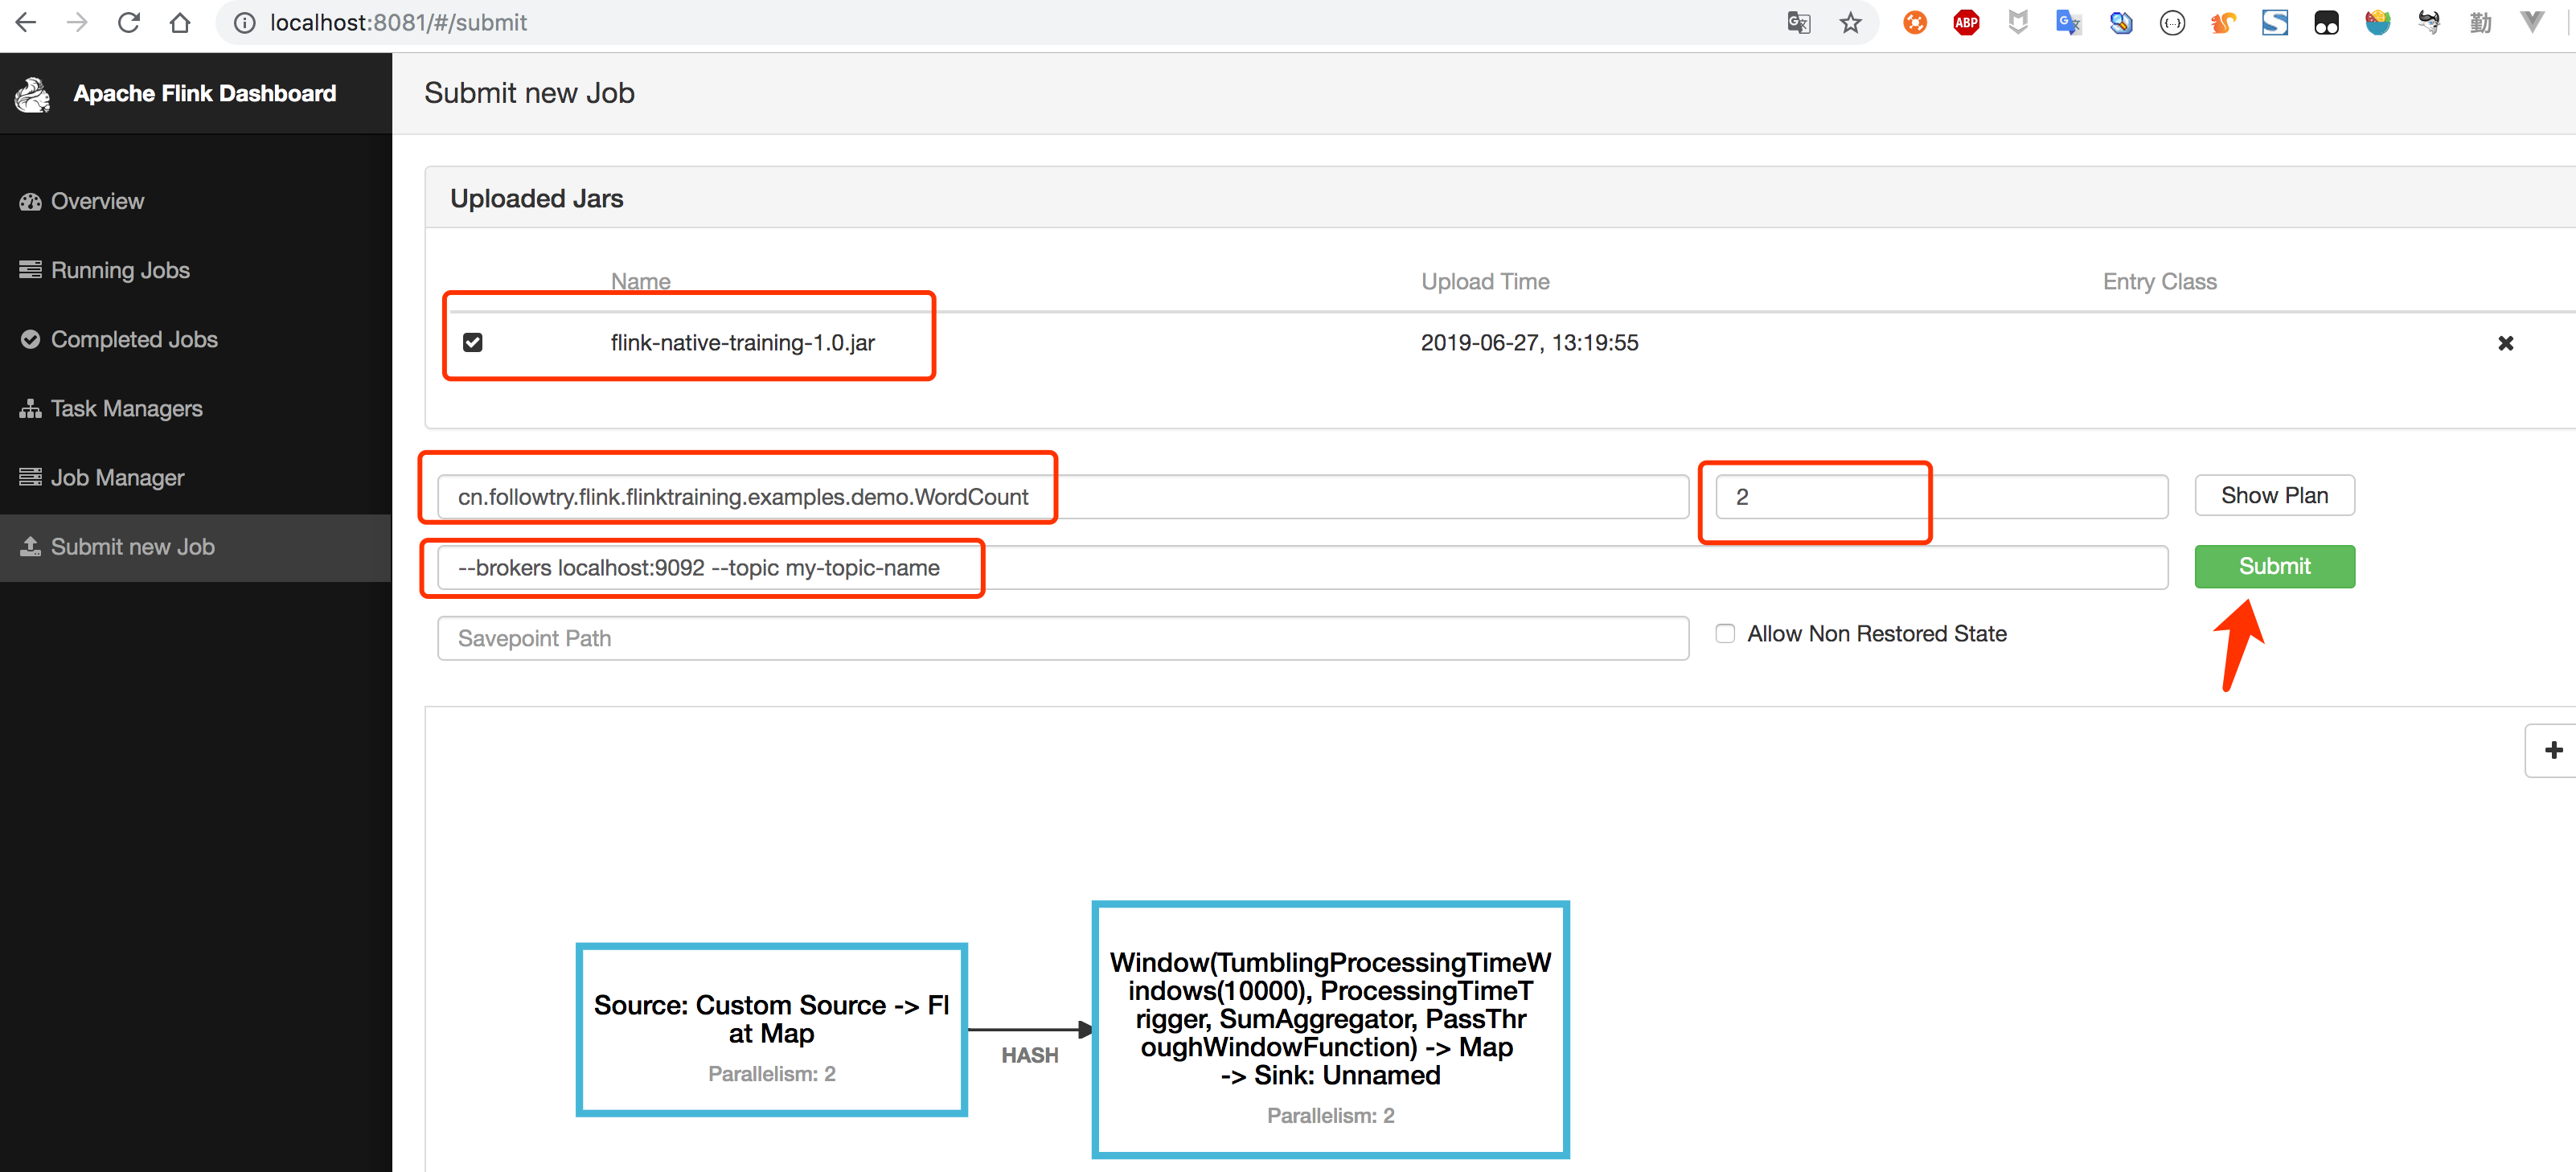The image size is (2576, 1172).
Task: Focus the Savepoint Path field
Action: tap(1062, 638)
